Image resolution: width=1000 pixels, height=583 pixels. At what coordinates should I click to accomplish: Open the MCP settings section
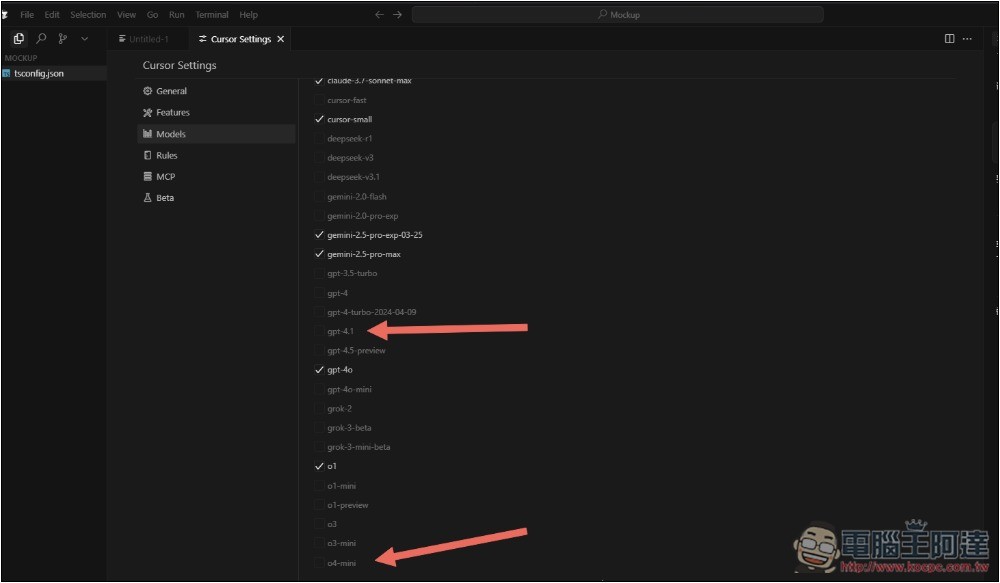pyautogui.click(x=165, y=177)
